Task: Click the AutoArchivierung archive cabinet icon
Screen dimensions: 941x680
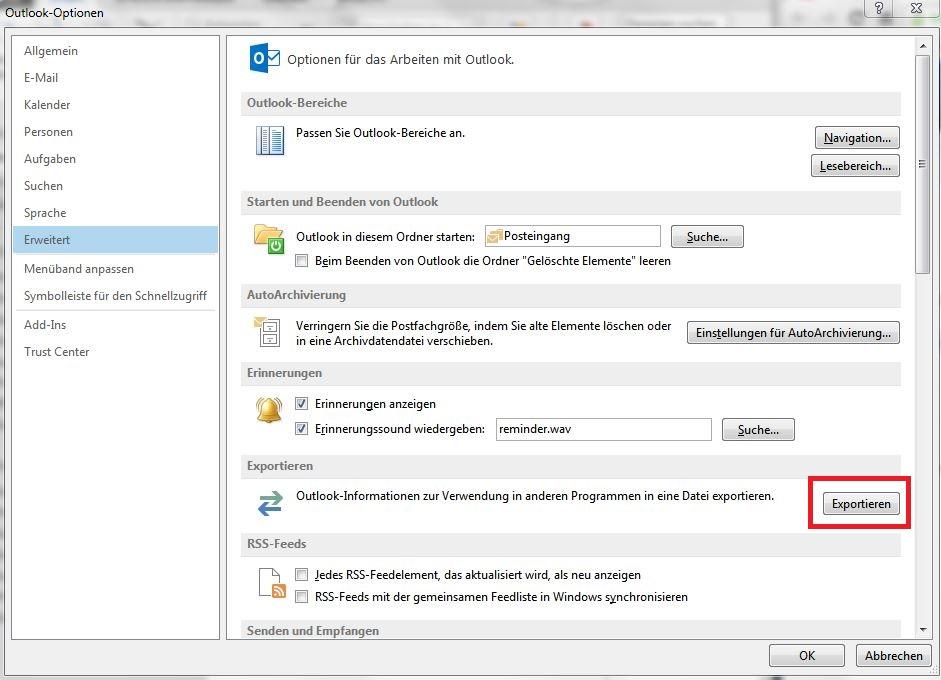Action: point(268,331)
